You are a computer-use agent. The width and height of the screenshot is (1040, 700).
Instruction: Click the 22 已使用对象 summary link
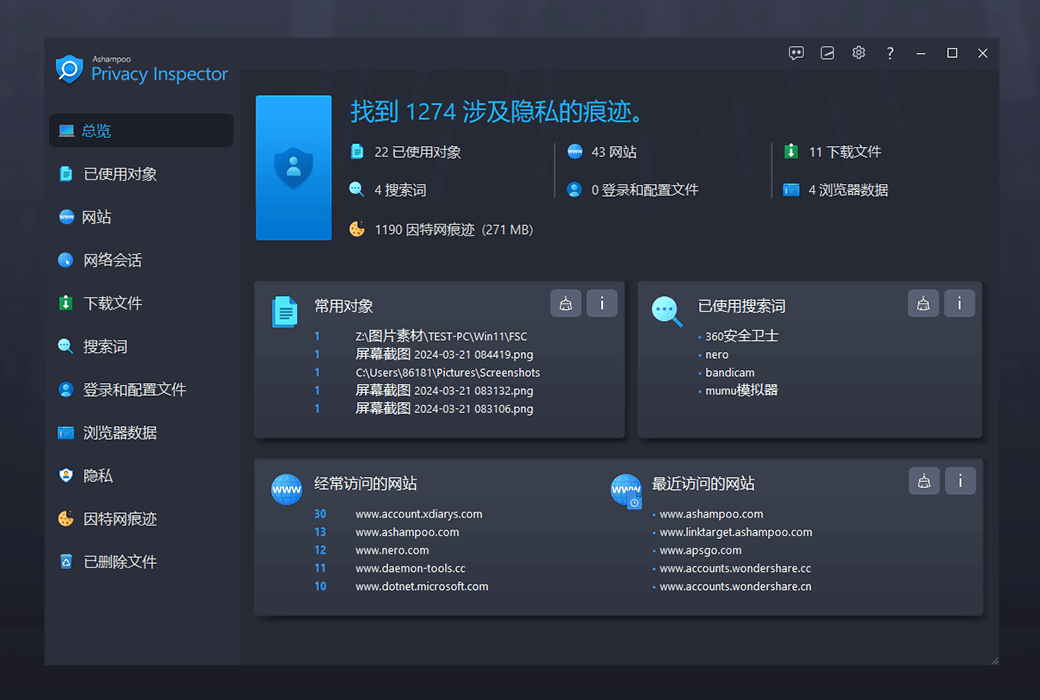pos(417,152)
